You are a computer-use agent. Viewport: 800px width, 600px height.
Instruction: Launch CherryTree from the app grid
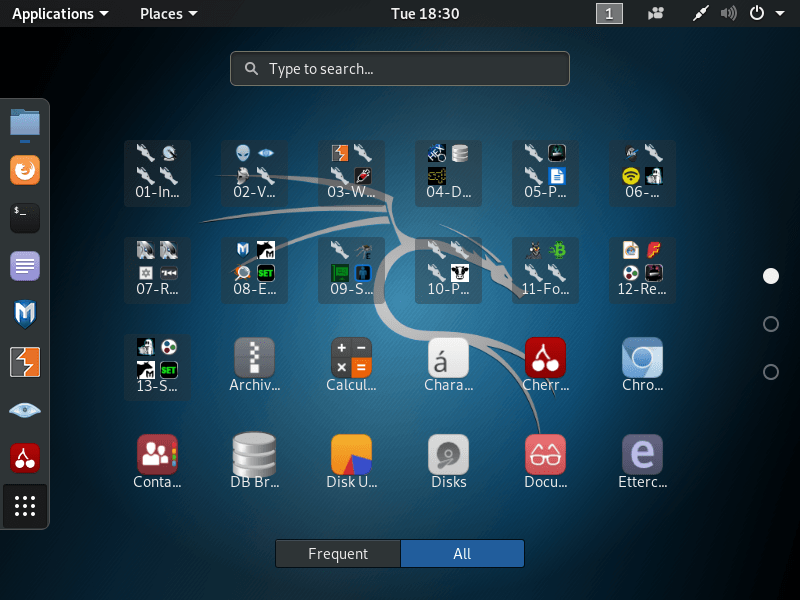tap(545, 365)
